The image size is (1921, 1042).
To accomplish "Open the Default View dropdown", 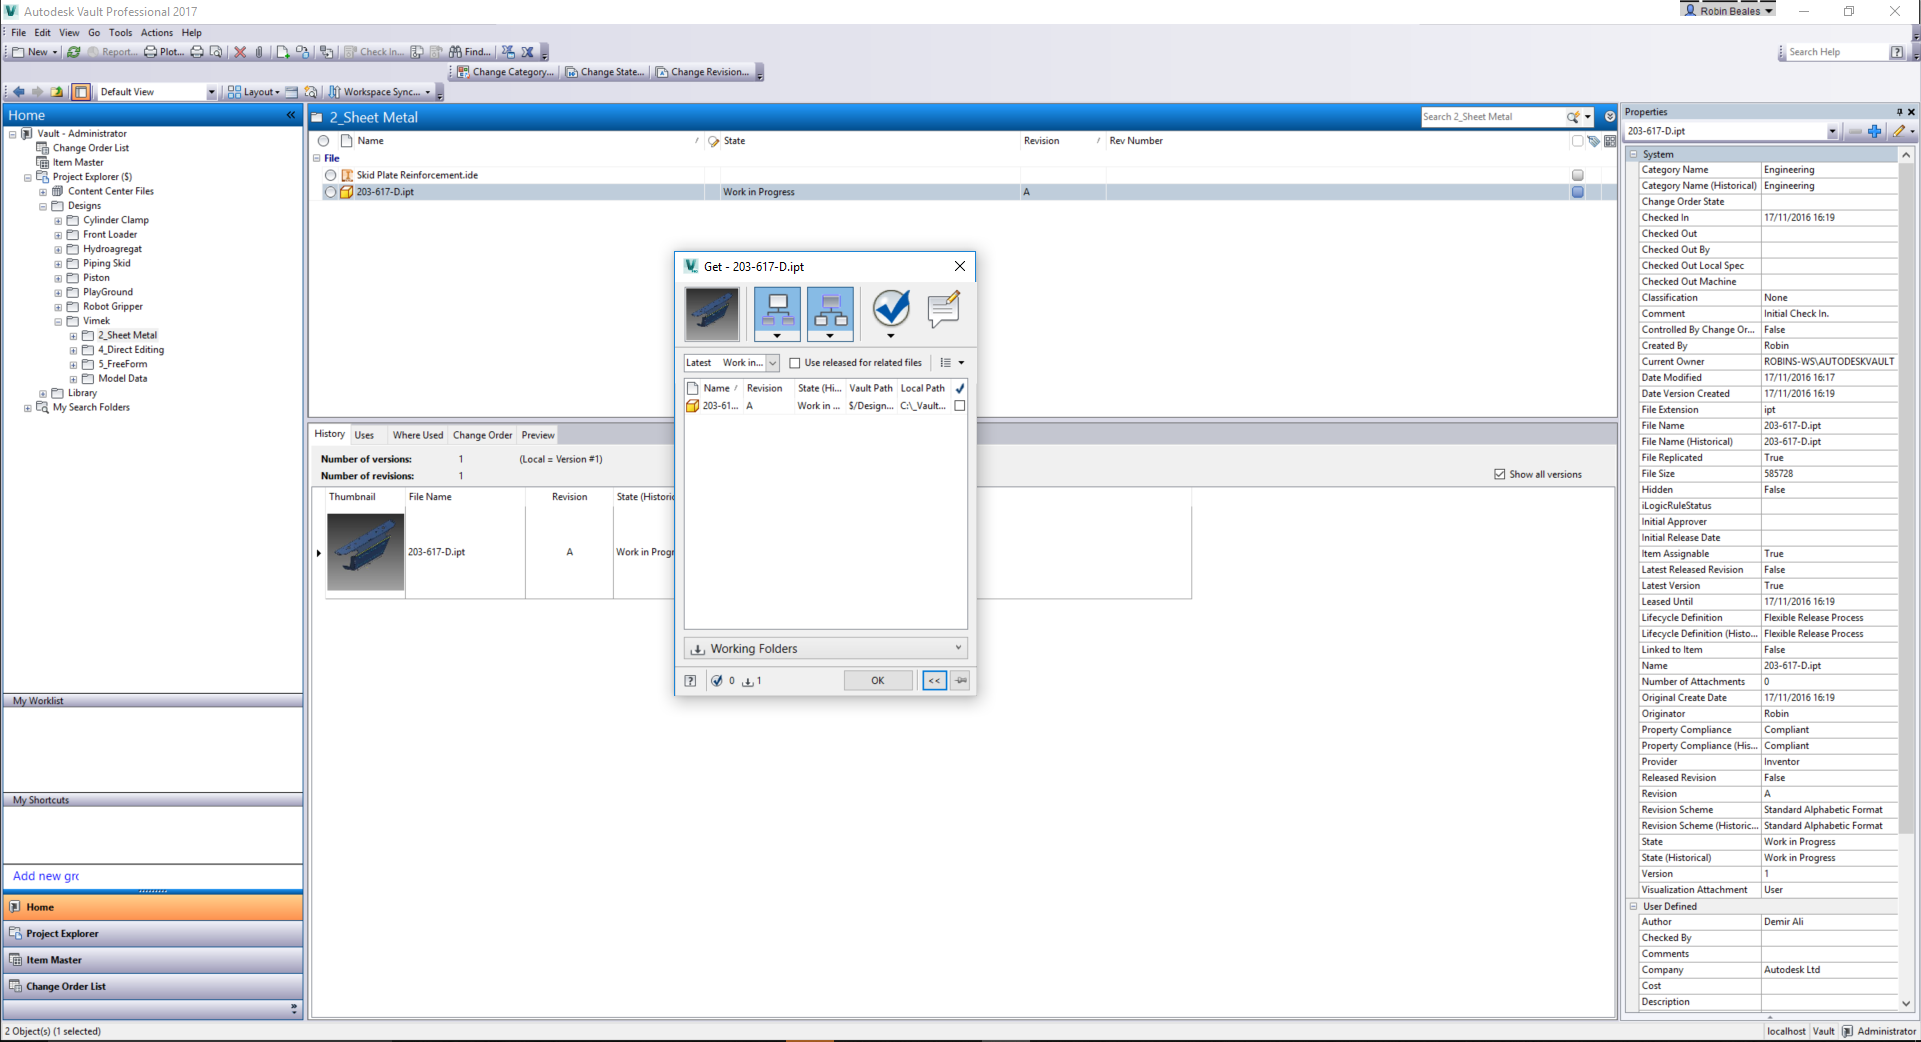I will 211,92.
